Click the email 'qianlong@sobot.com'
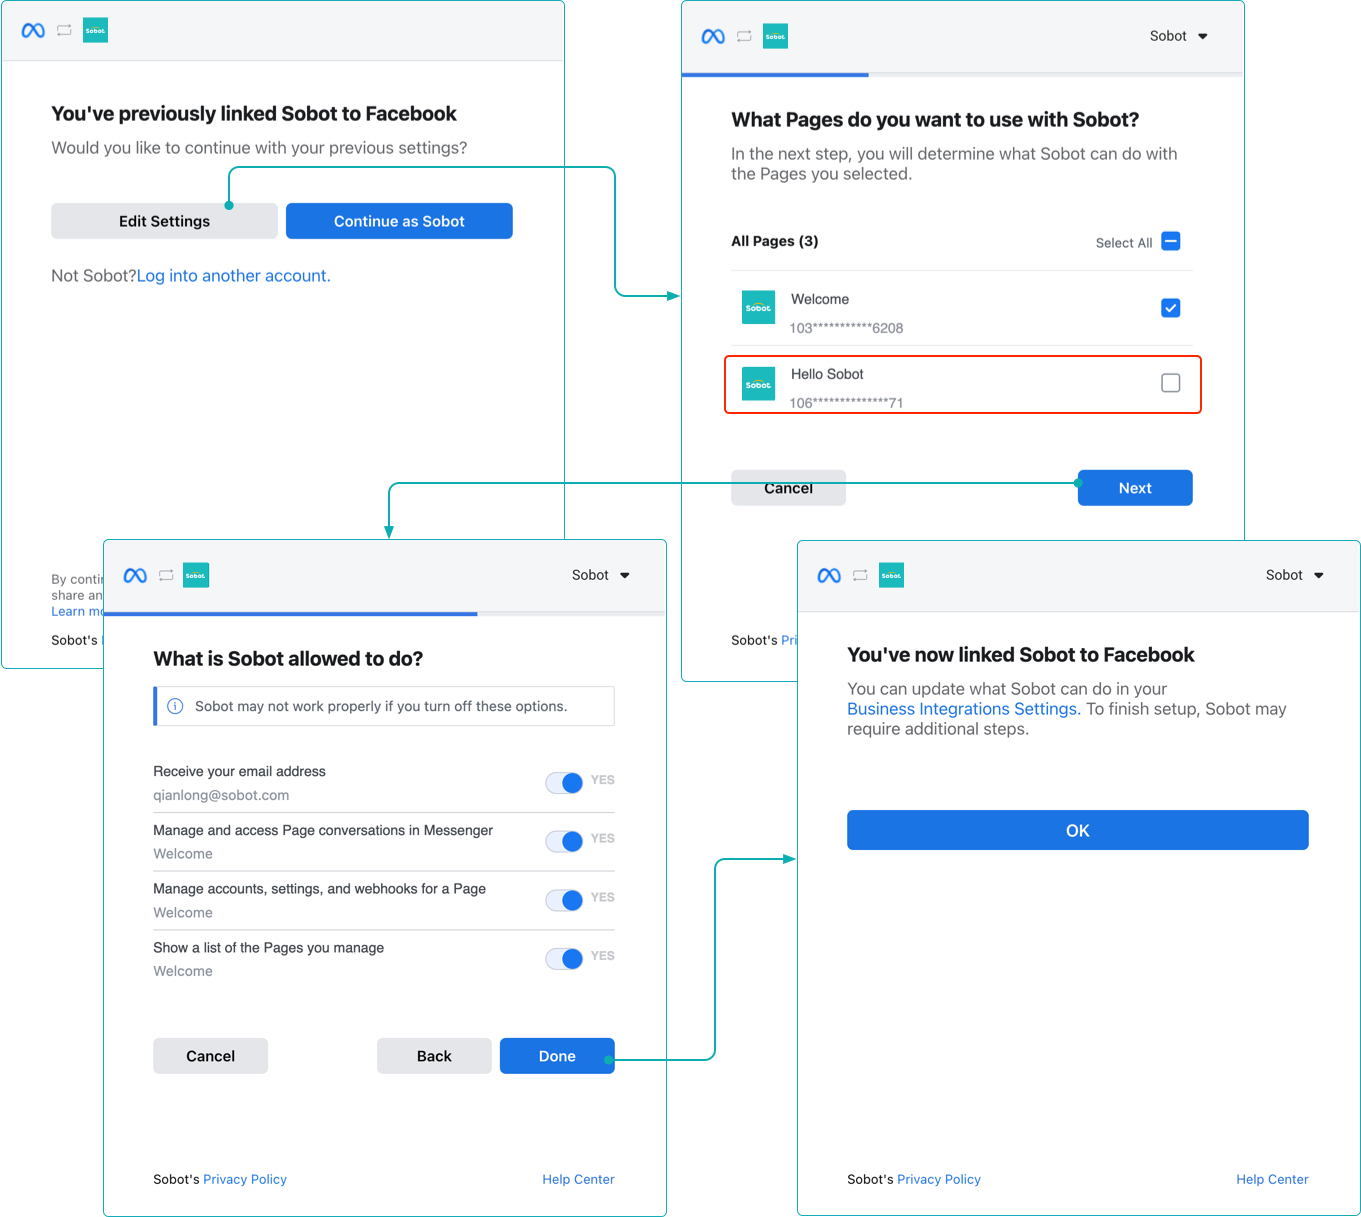This screenshot has width=1361, height=1217. pyautogui.click(x=221, y=795)
